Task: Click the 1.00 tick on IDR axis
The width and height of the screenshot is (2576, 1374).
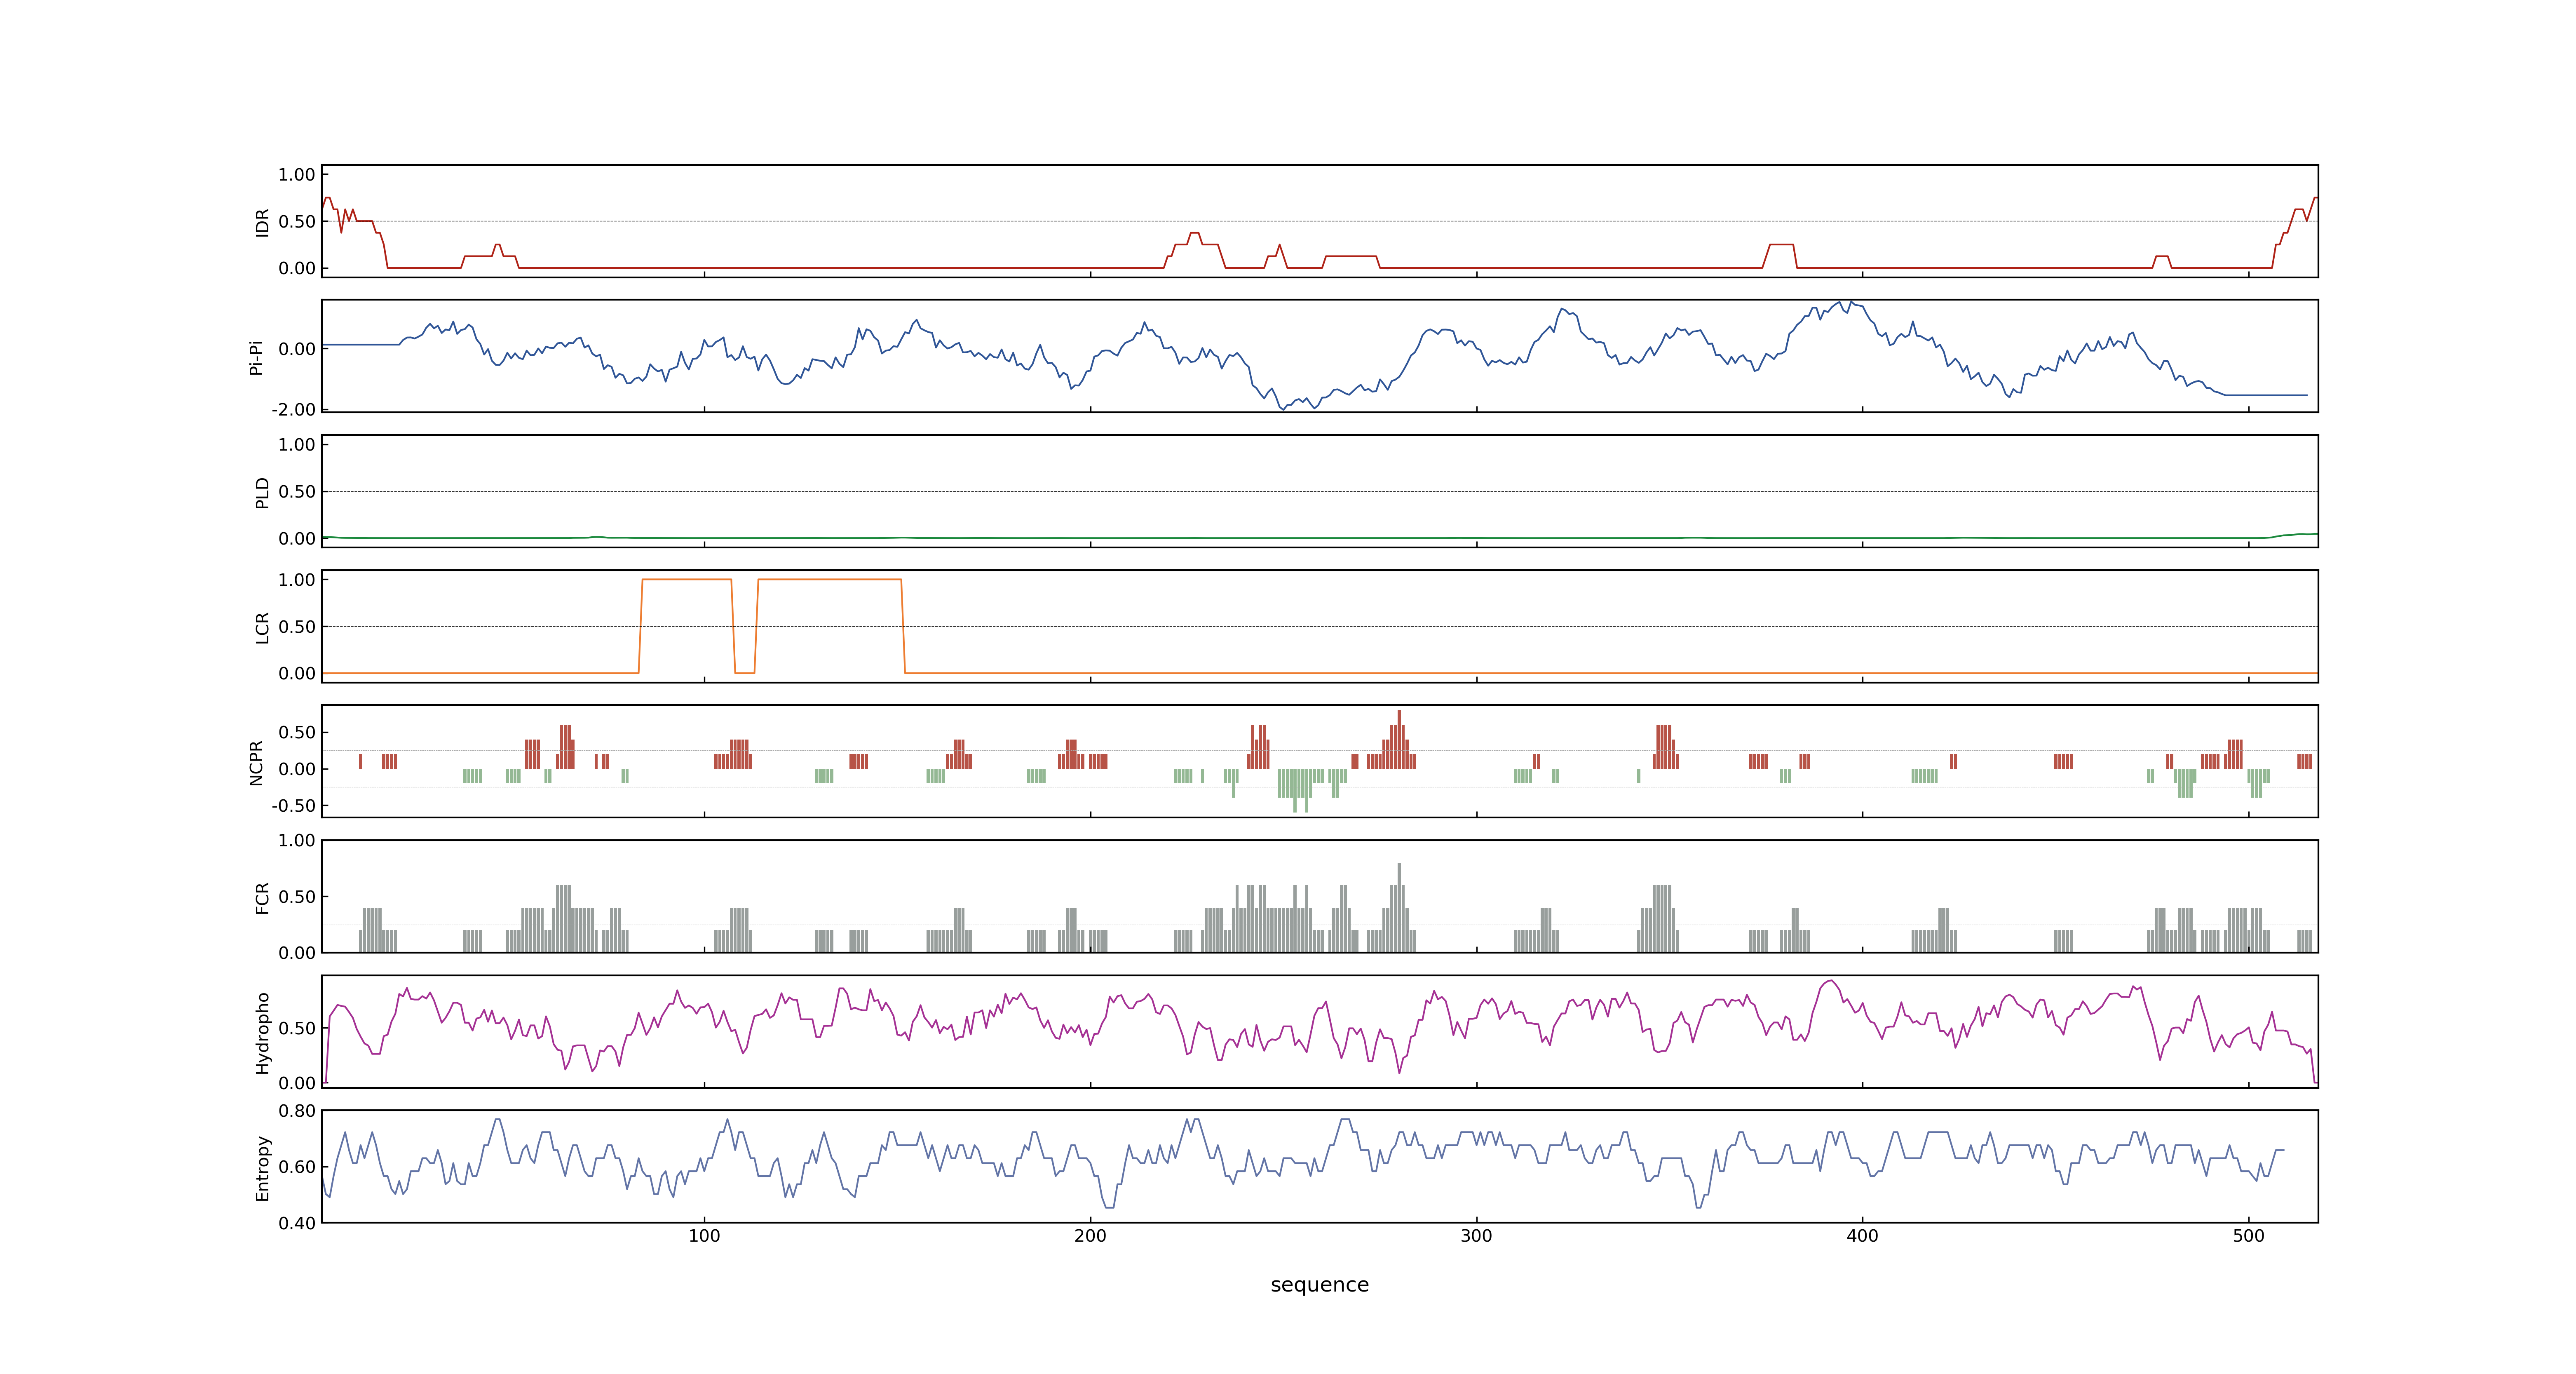Action: click(x=297, y=175)
